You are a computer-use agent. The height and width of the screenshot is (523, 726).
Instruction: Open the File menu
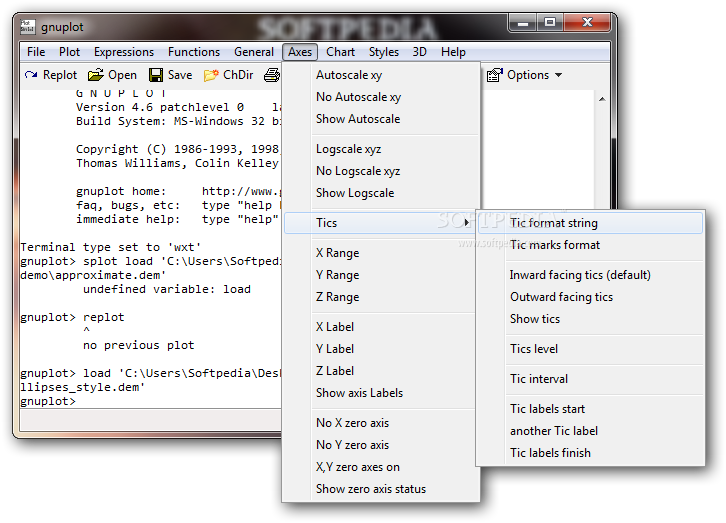(36, 52)
